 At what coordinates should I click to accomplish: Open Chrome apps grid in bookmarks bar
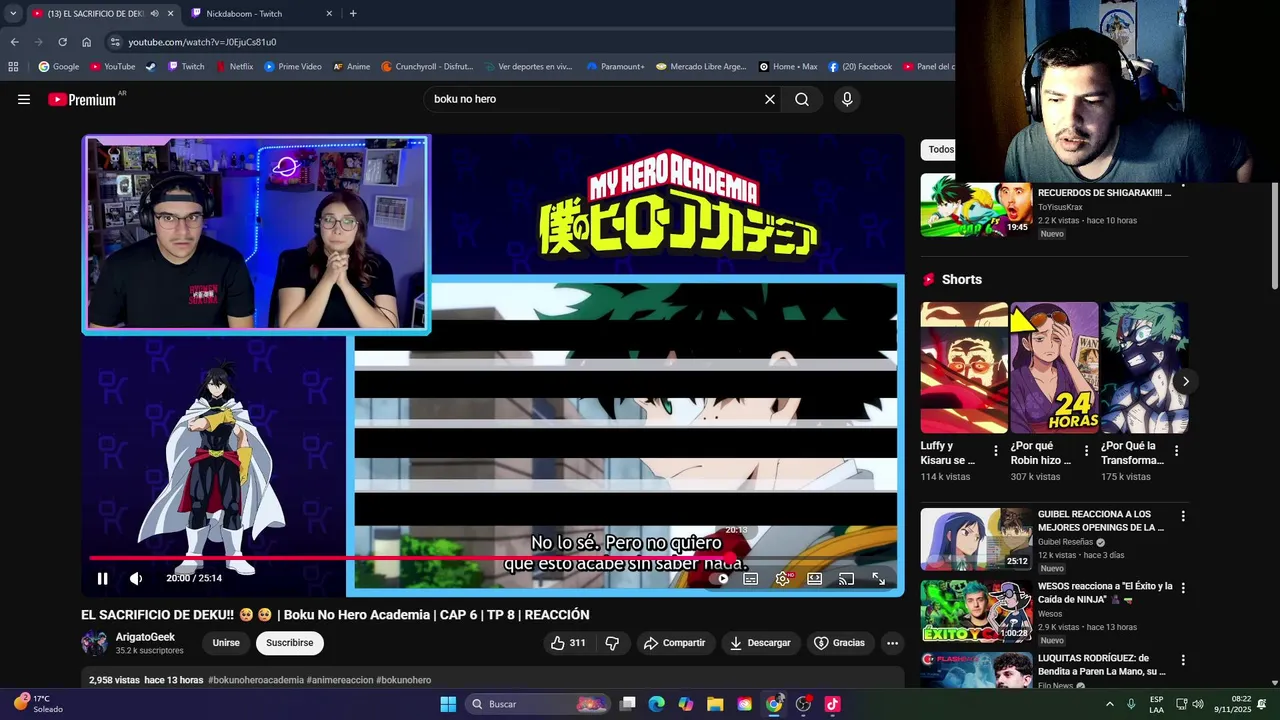tap(13, 67)
